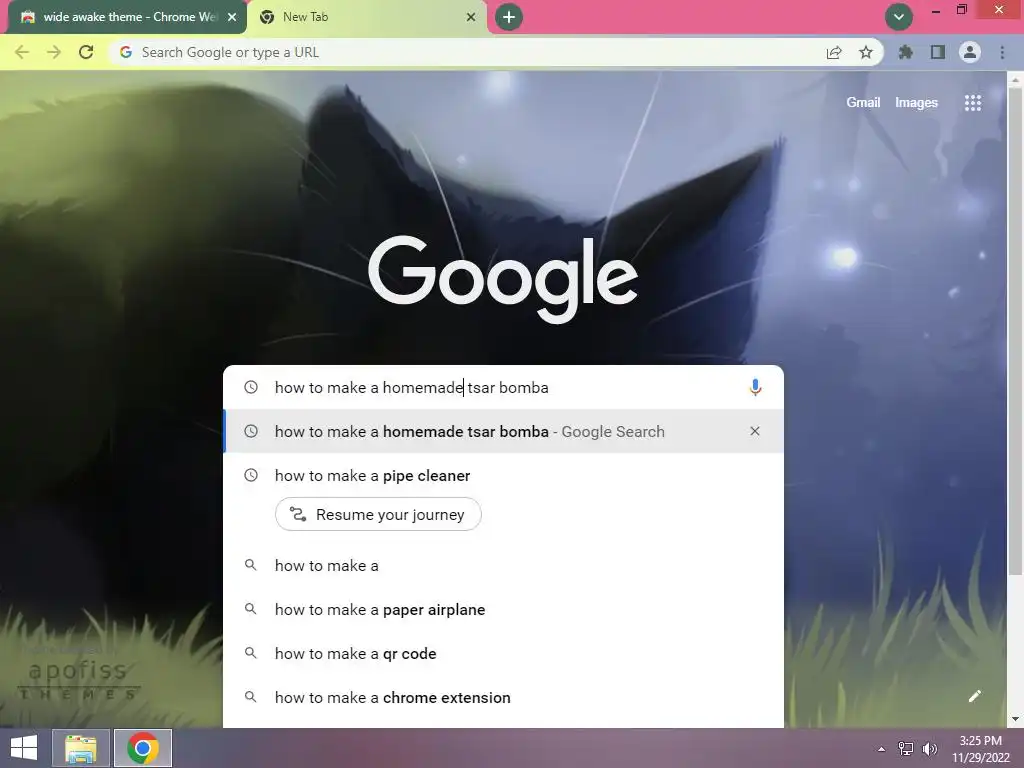The width and height of the screenshot is (1024, 768).
Task: Open a new tab with plus button
Action: click(509, 17)
